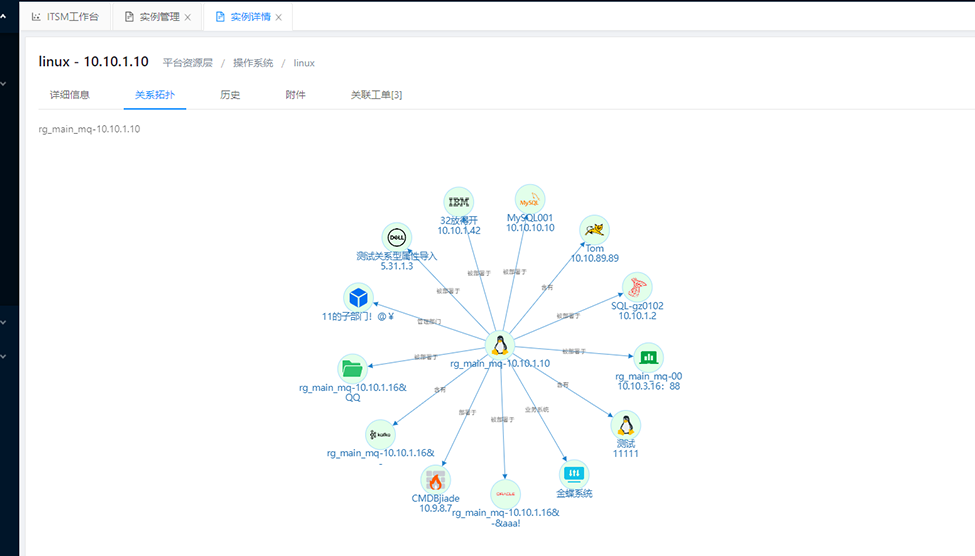This screenshot has width=975, height=556.
Task: Click the MySQL001 10.10.10.10 label
Action: tap(530, 223)
